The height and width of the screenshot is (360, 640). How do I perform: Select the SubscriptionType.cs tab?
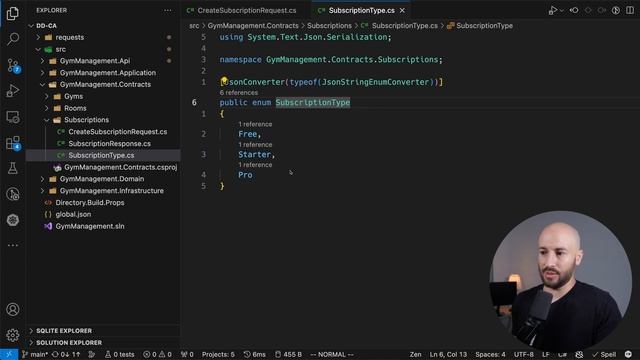click(x=362, y=10)
